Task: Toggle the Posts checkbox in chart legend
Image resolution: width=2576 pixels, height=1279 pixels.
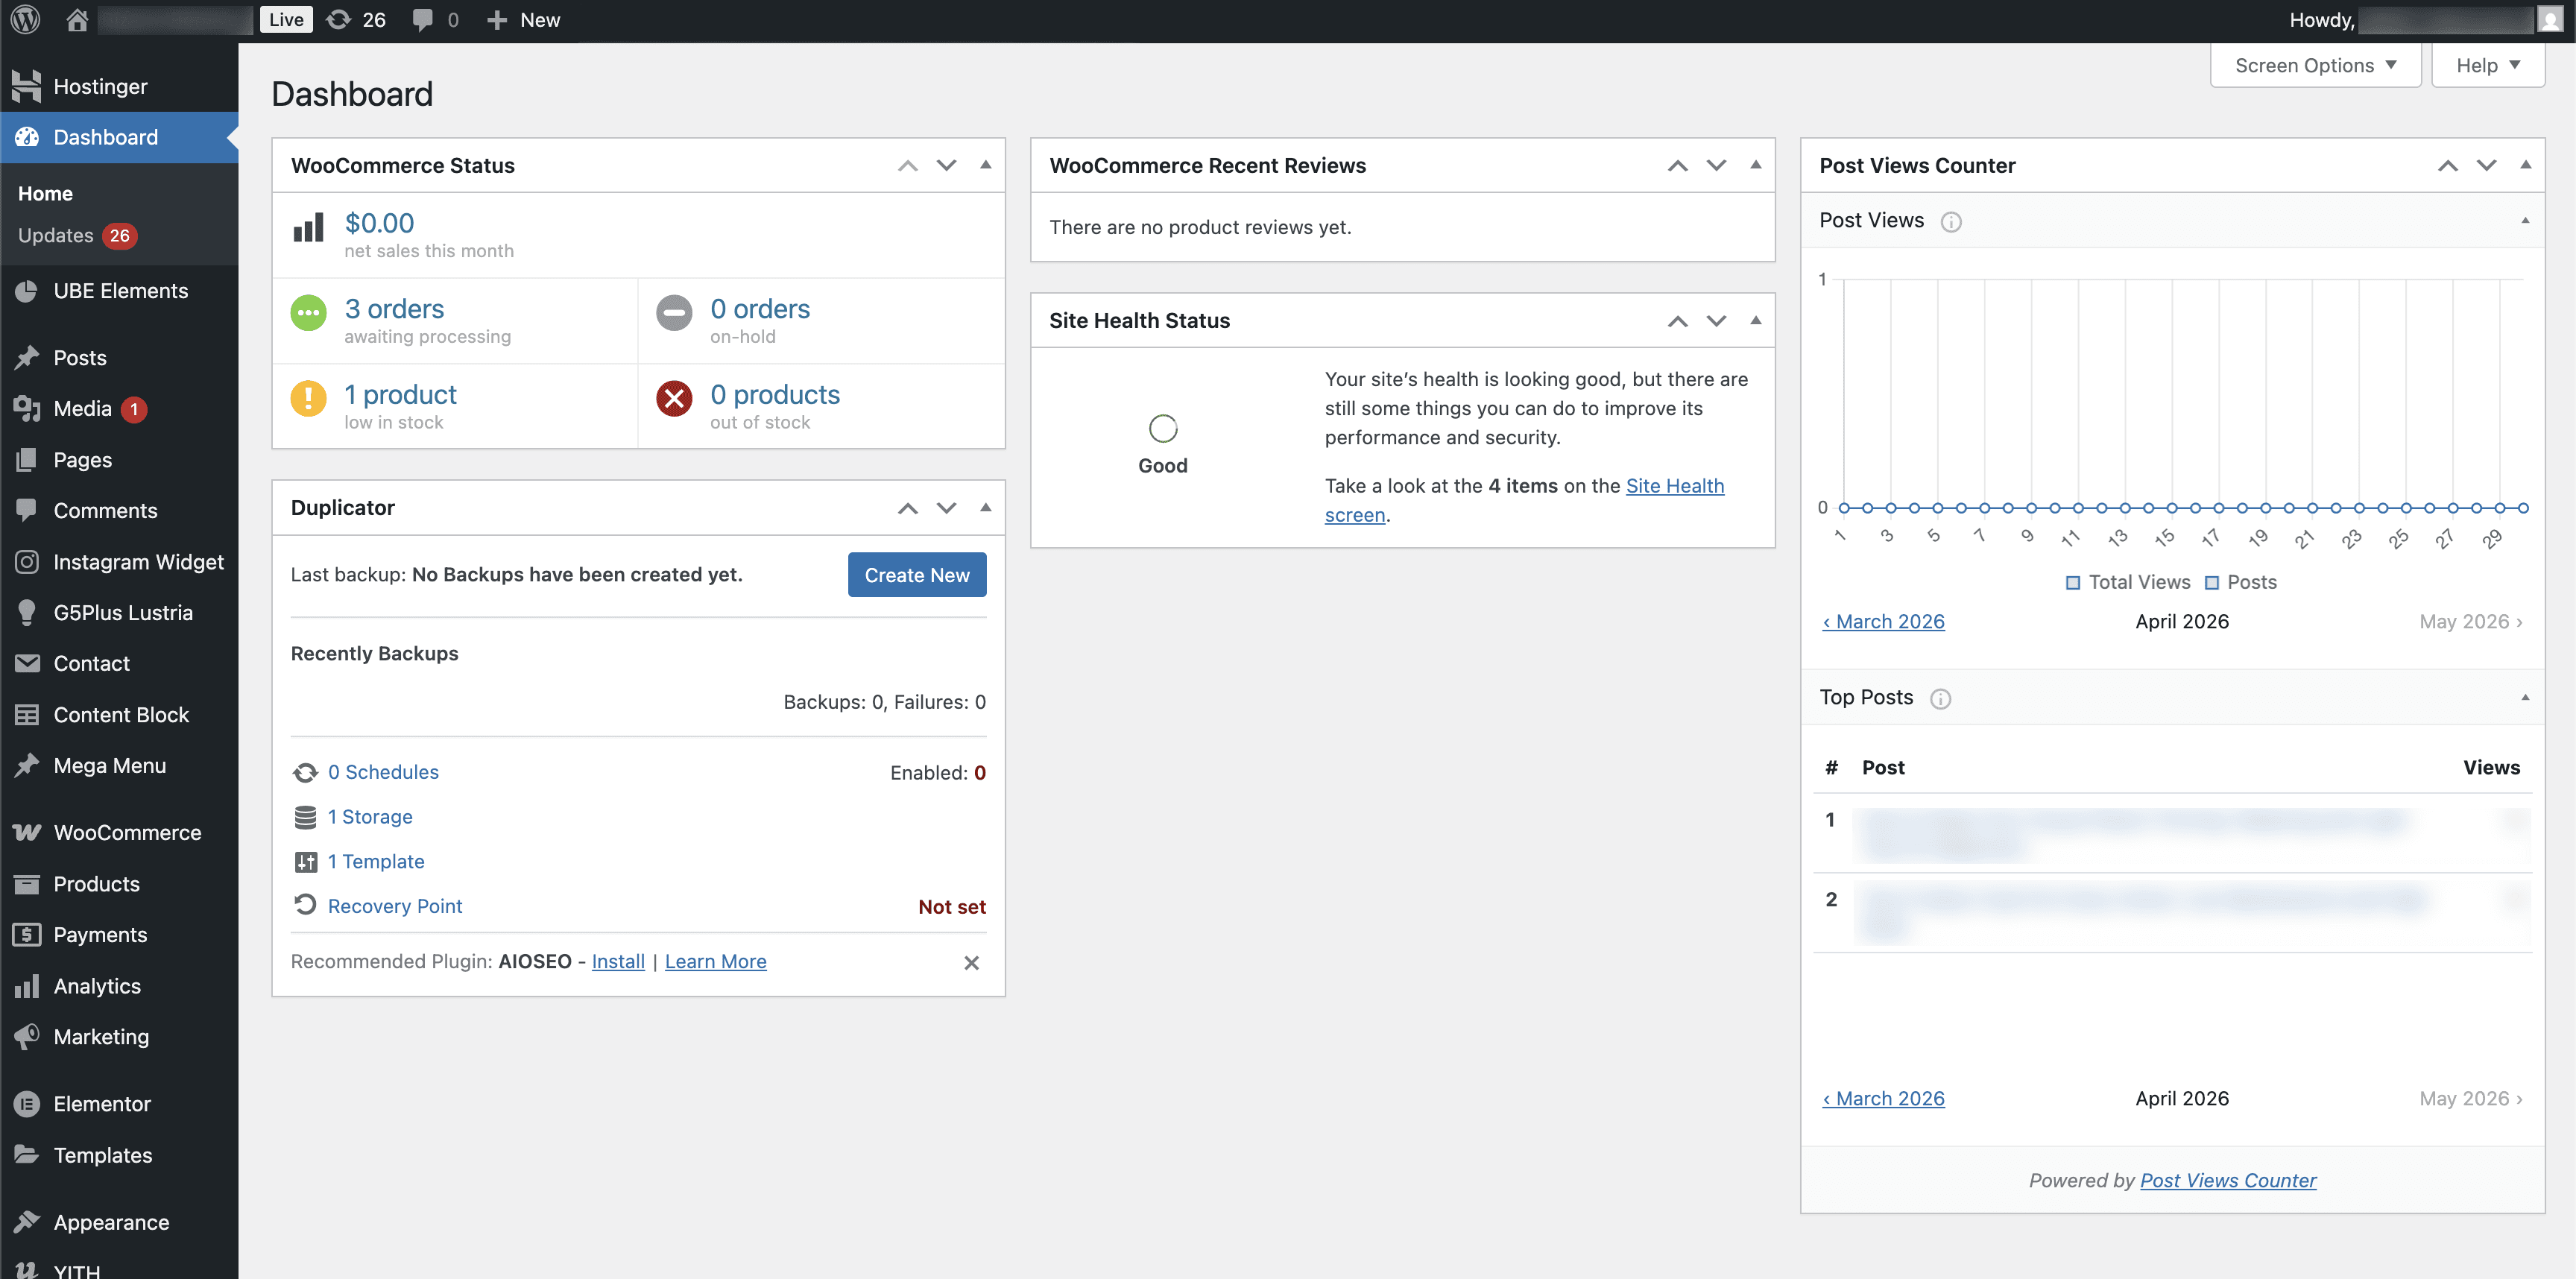Action: click(x=2212, y=581)
